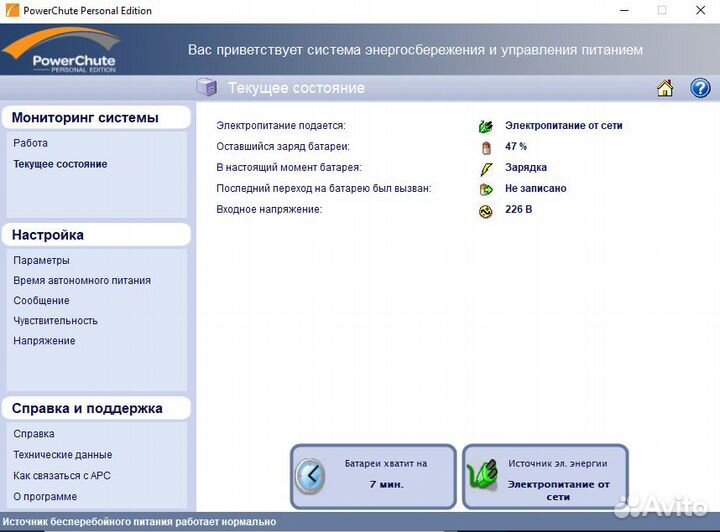Click the Текущее состояние page title
The width and height of the screenshot is (720, 532).
point(296,88)
